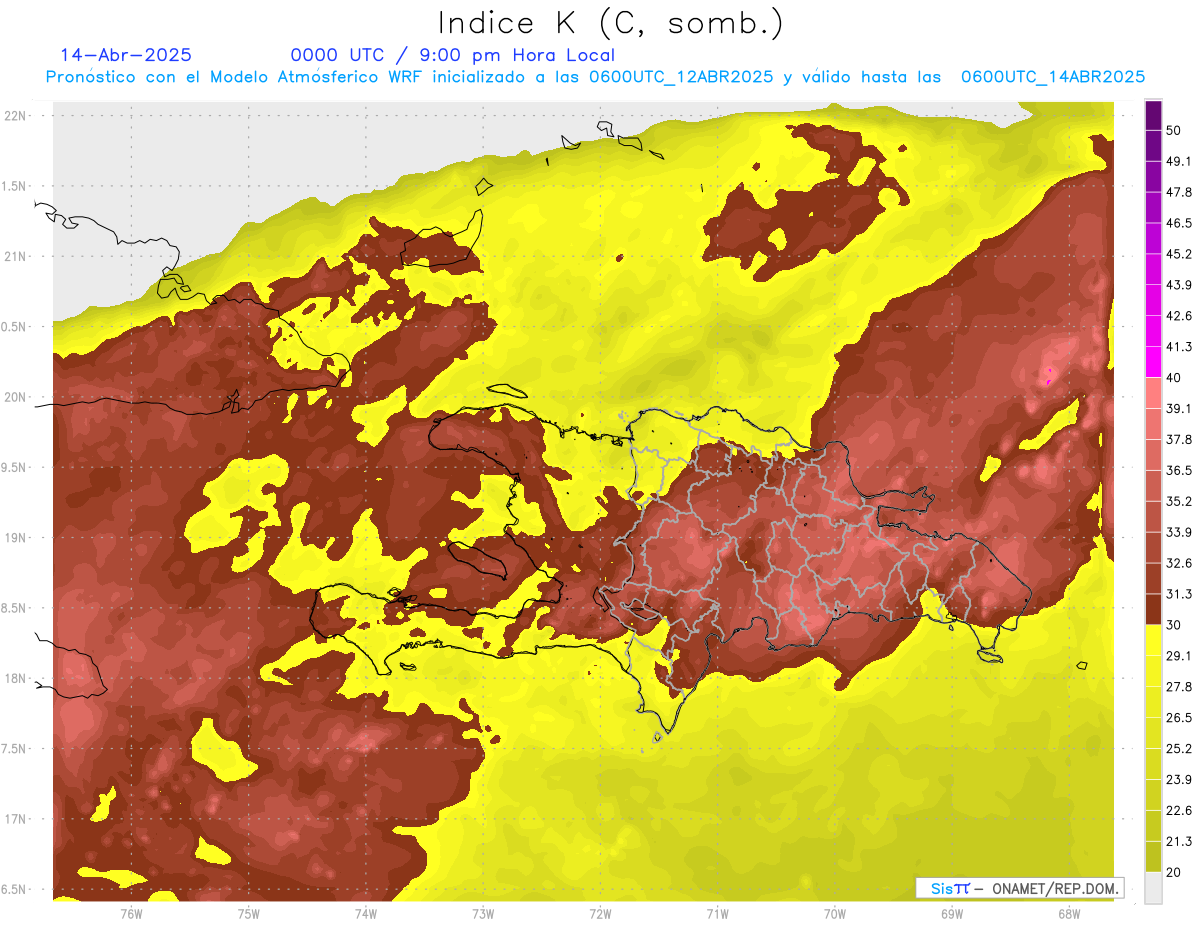Click the color scale value '31.3'
The height and width of the screenshot is (927, 1200).
click(1179, 594)
